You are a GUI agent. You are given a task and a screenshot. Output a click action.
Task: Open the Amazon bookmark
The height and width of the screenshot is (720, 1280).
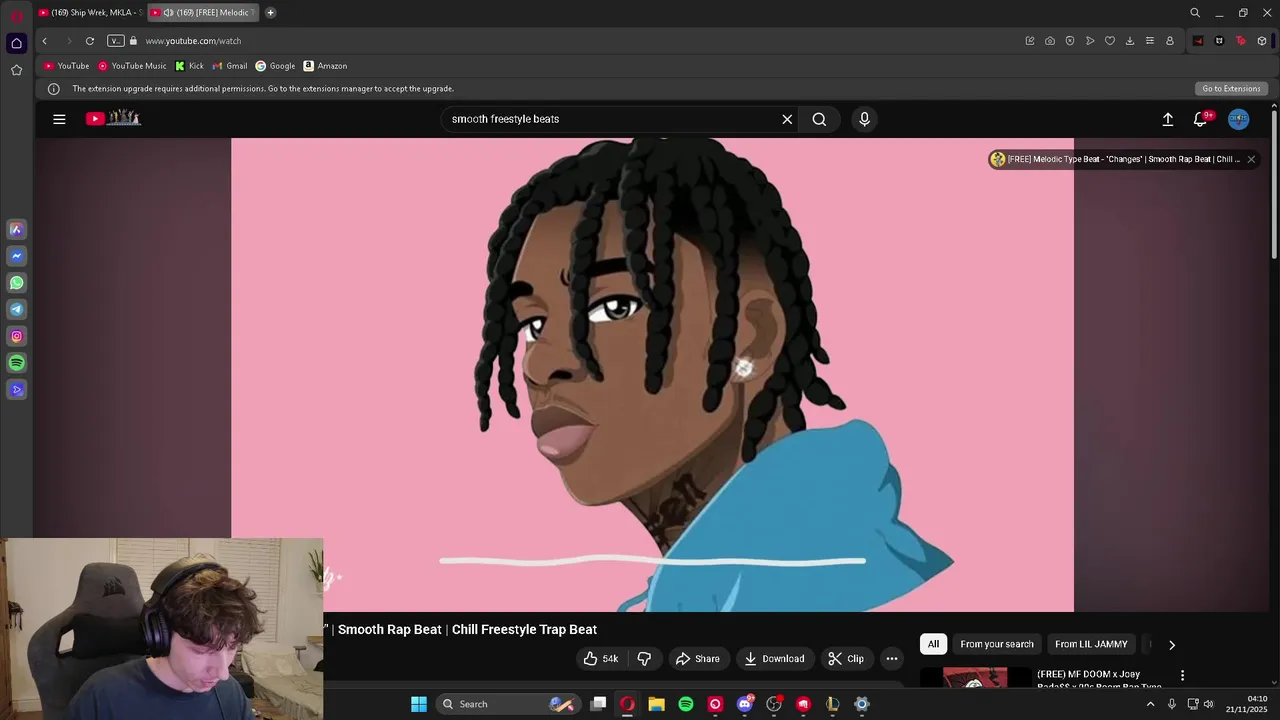tap(325, 66)
